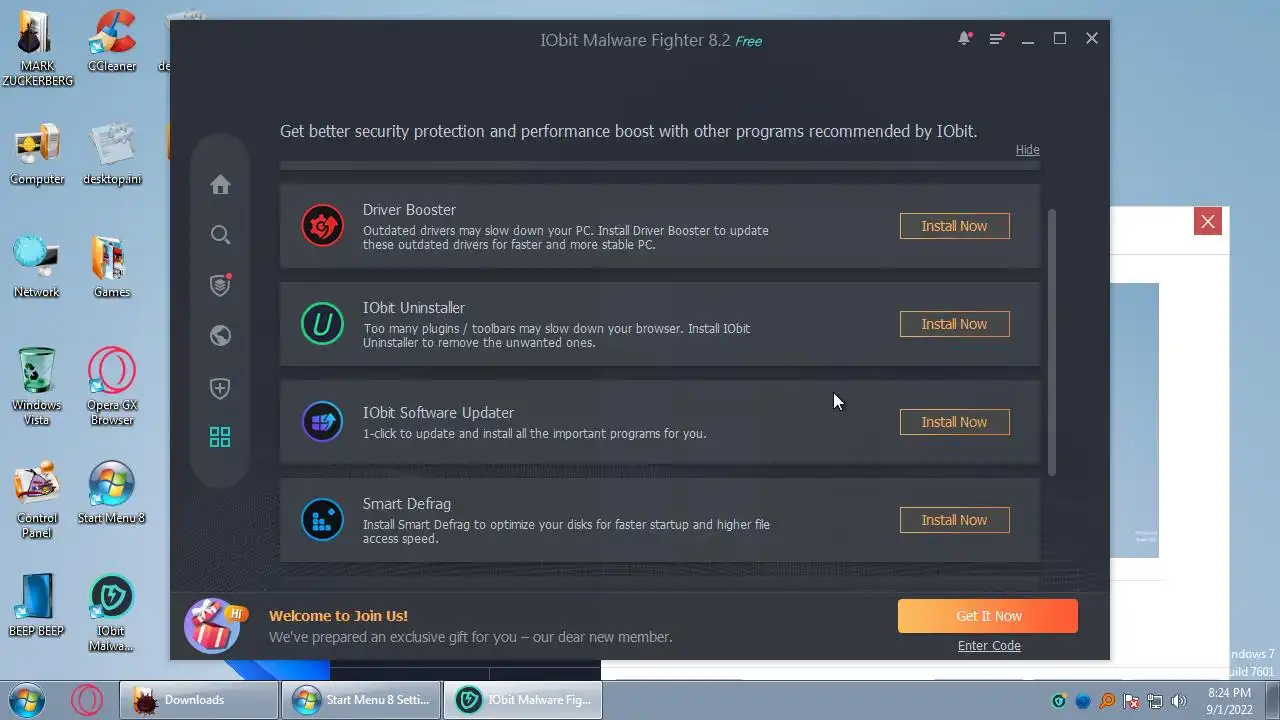Viewport: 1280px width, 720px height.
Task: Click the IObit Uninstaller product icon
Action: pos(323,324)
